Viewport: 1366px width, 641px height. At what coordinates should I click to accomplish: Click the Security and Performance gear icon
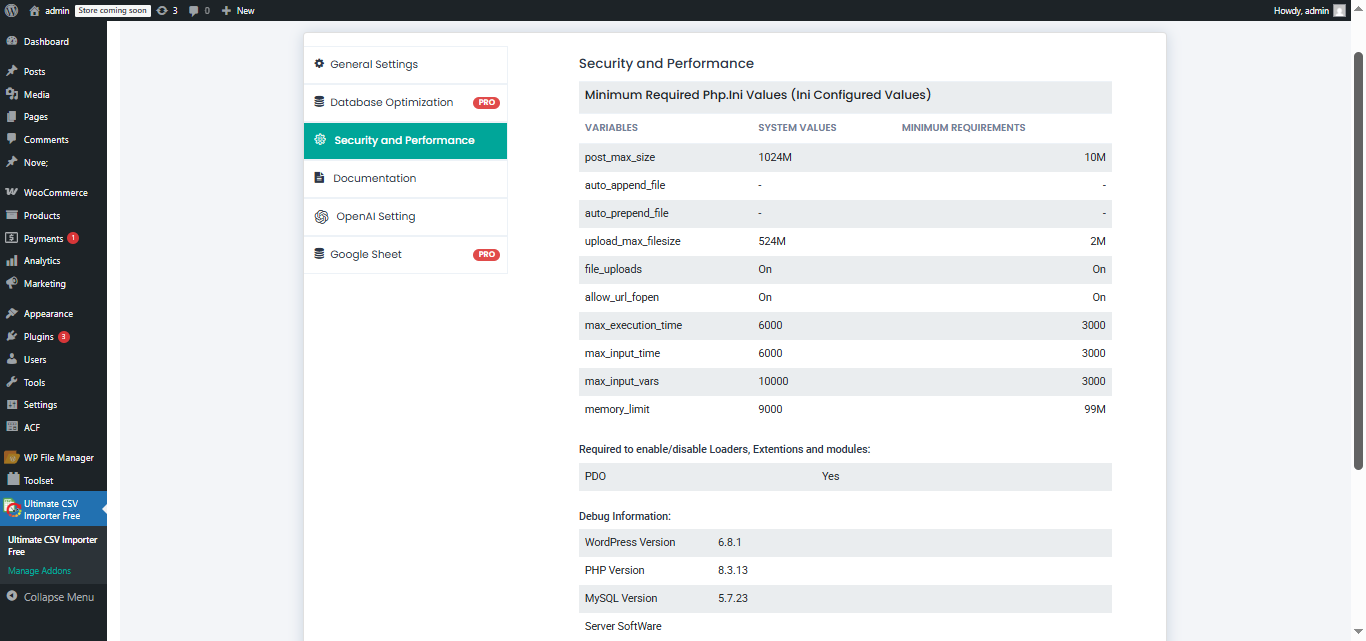click(321, 140)
